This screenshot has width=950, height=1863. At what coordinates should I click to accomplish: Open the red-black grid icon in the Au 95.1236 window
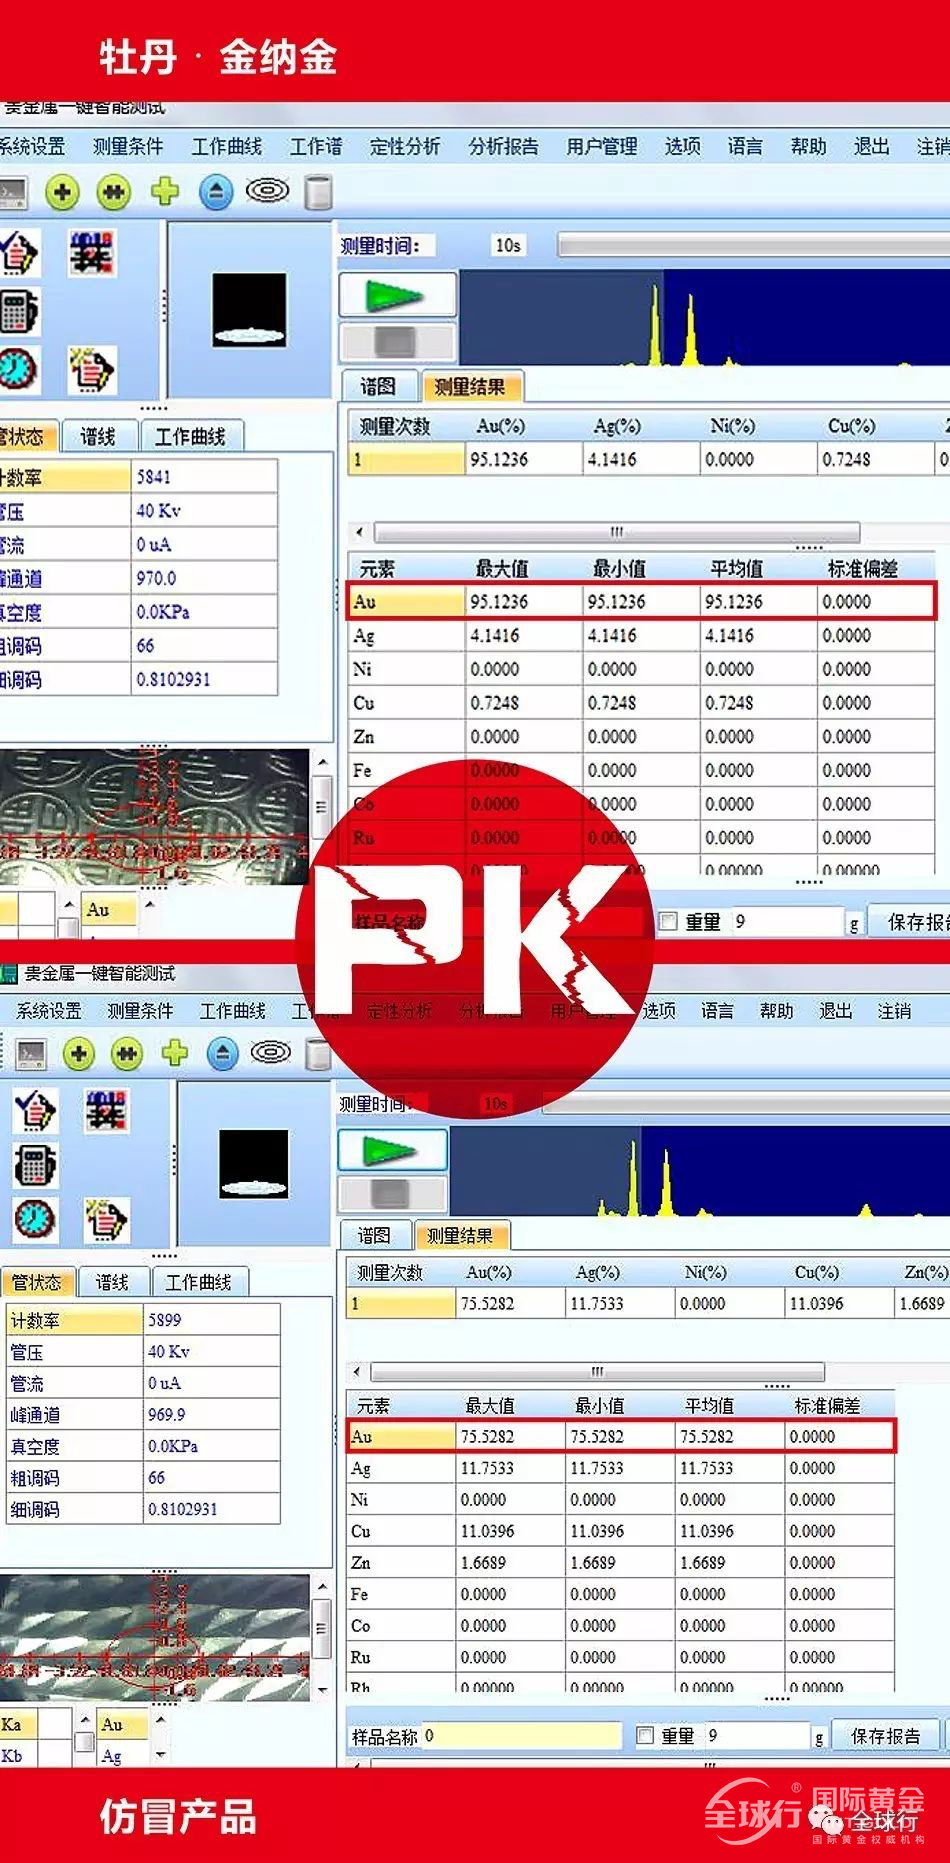click(x=91, y=252)
